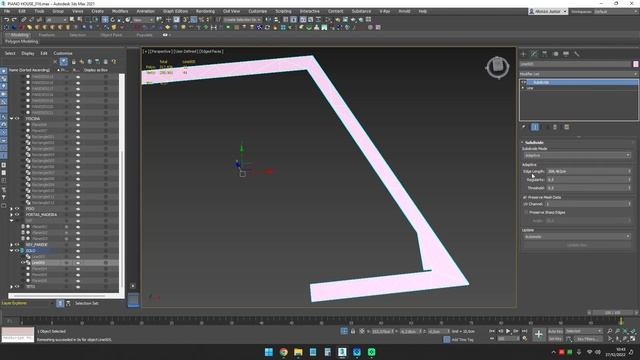This screenshot has width=640, height=360.
Task: Expand the PORTAS_MADEIRA layer tree
Action: [x=11, y=215]
